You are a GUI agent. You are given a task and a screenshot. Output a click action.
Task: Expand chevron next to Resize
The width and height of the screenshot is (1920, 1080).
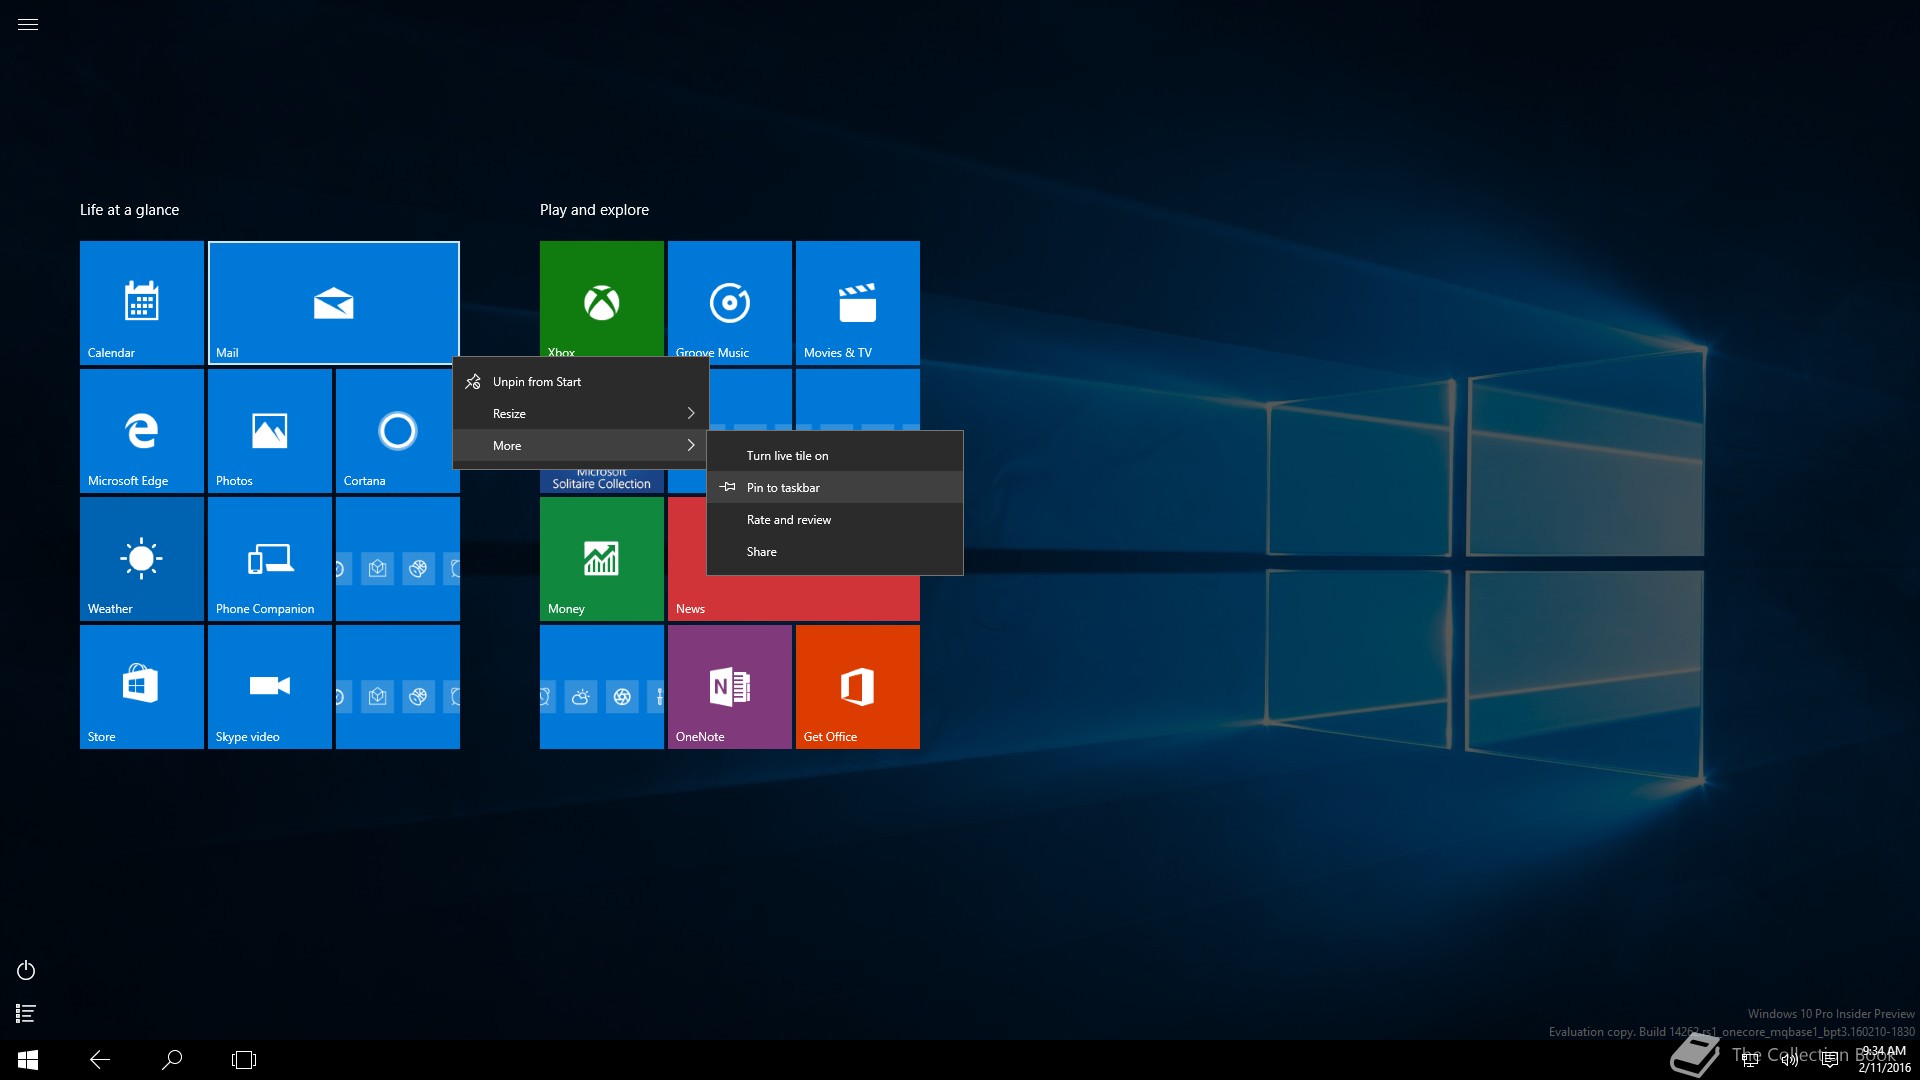coord(690,414)
